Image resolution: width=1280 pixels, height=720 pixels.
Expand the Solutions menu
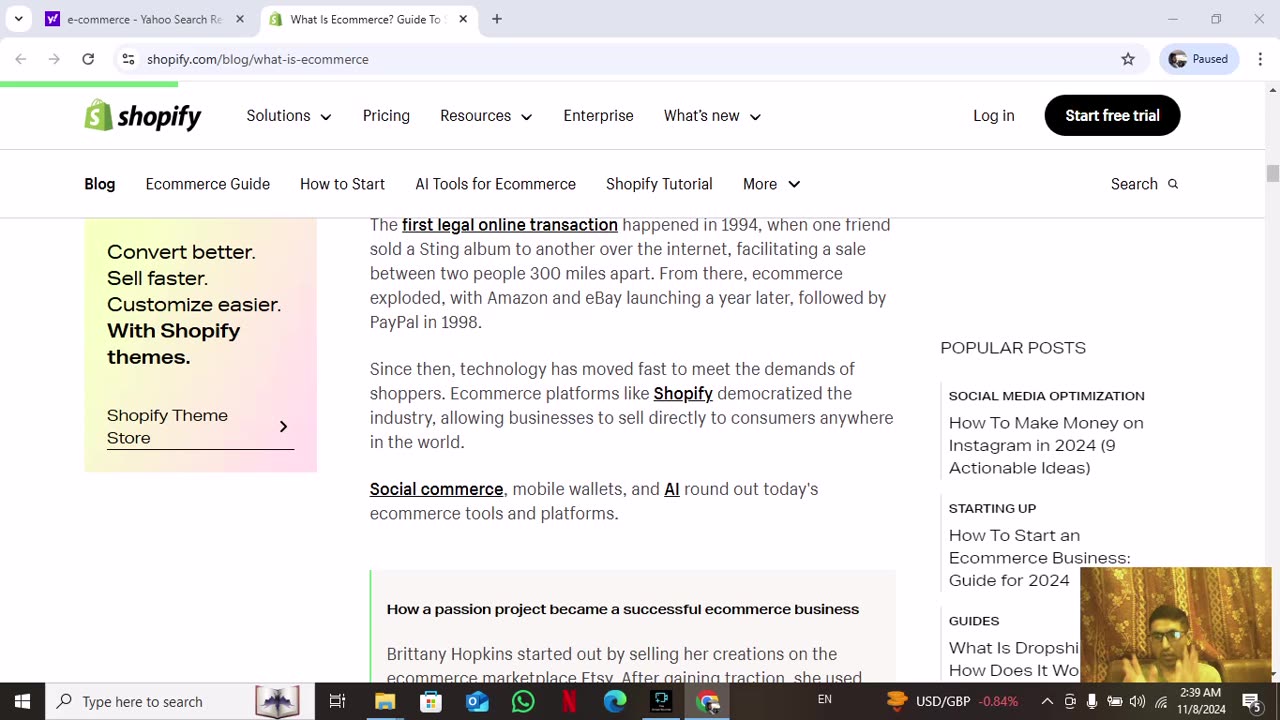(289, 116)
